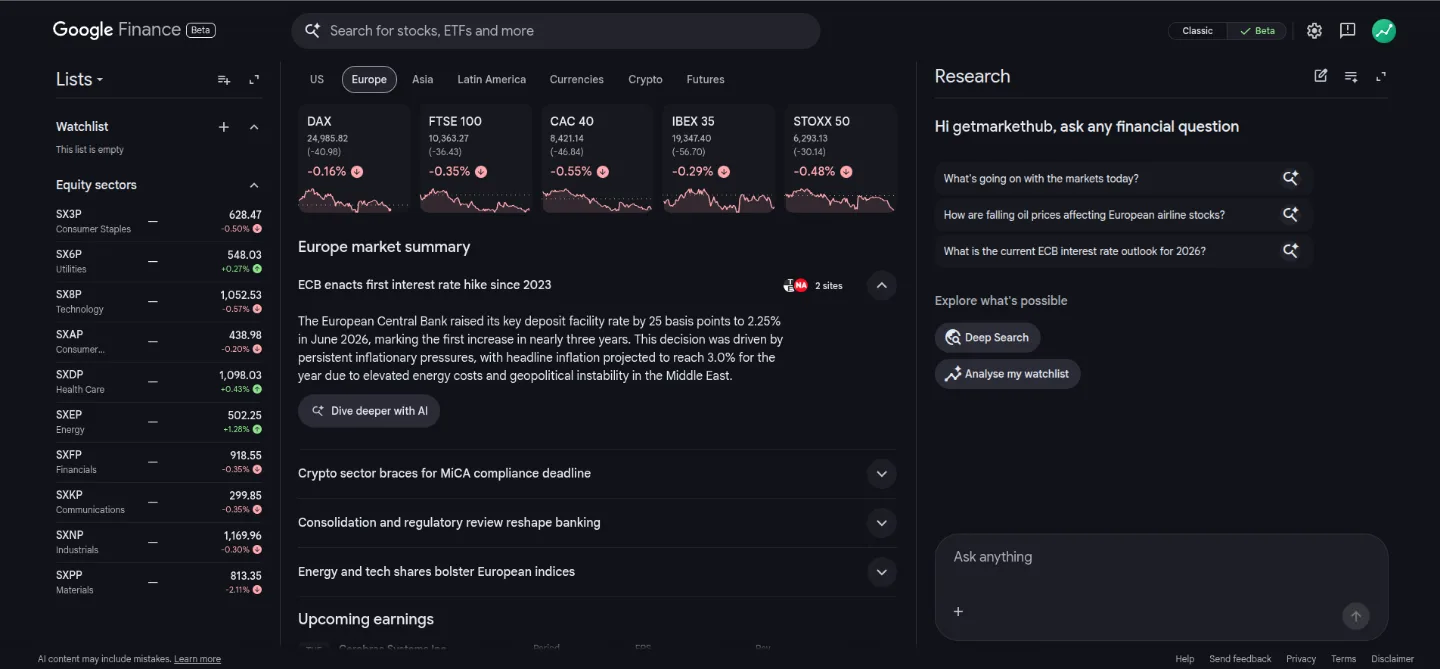Screen dimensions: 1440x669
Task: Click the red down arrow on DAX card
Action: 357,172
